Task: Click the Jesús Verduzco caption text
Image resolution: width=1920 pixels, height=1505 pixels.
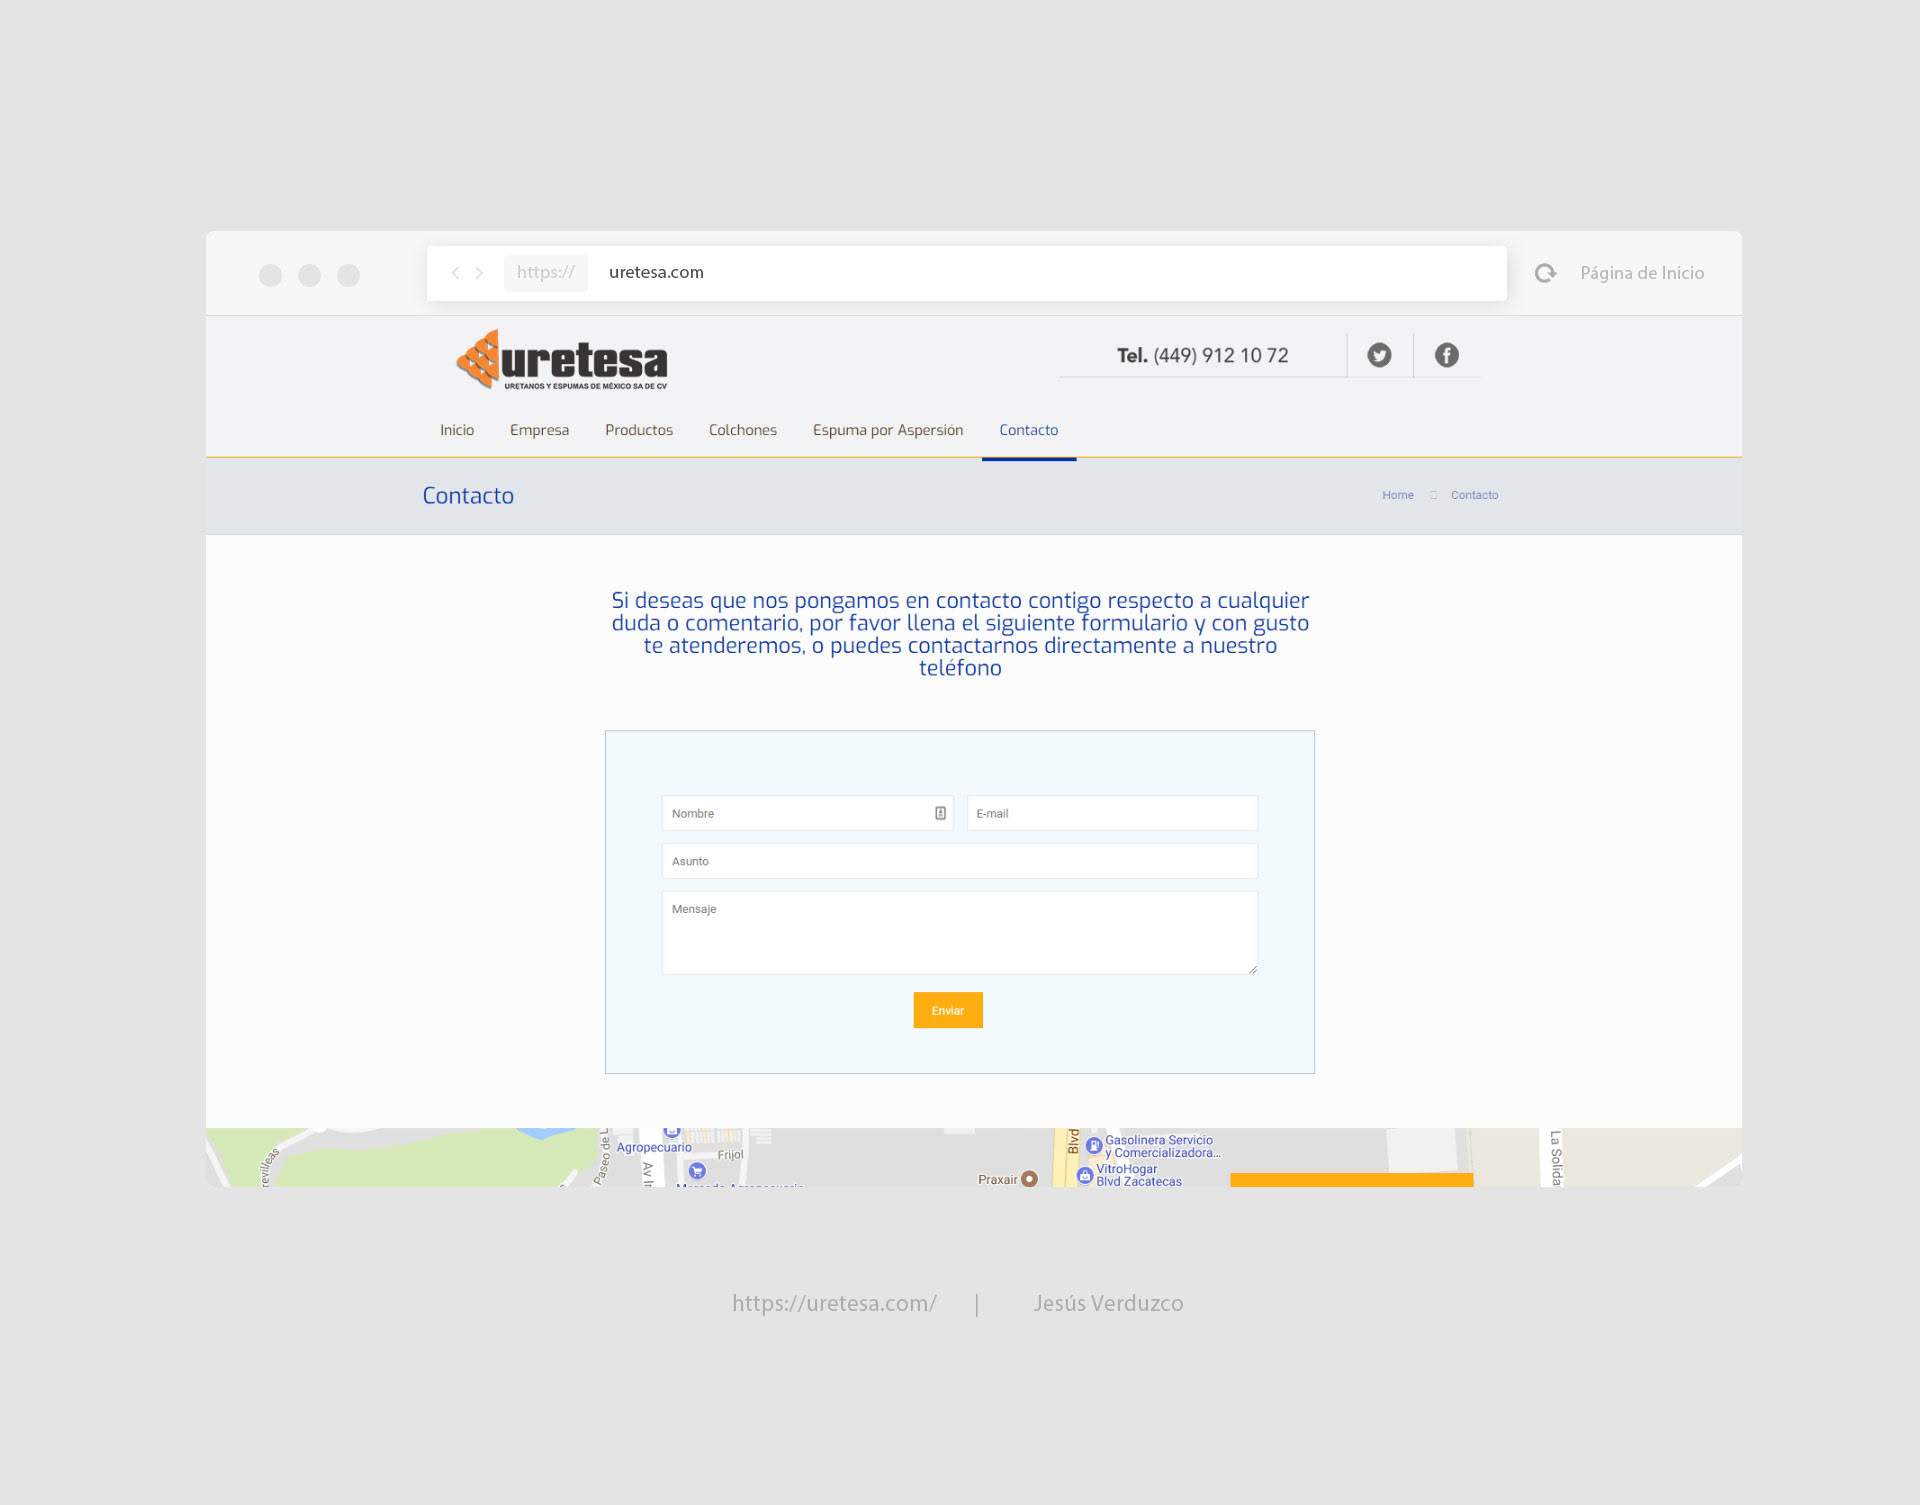Action: (x=1108, y=1303)
